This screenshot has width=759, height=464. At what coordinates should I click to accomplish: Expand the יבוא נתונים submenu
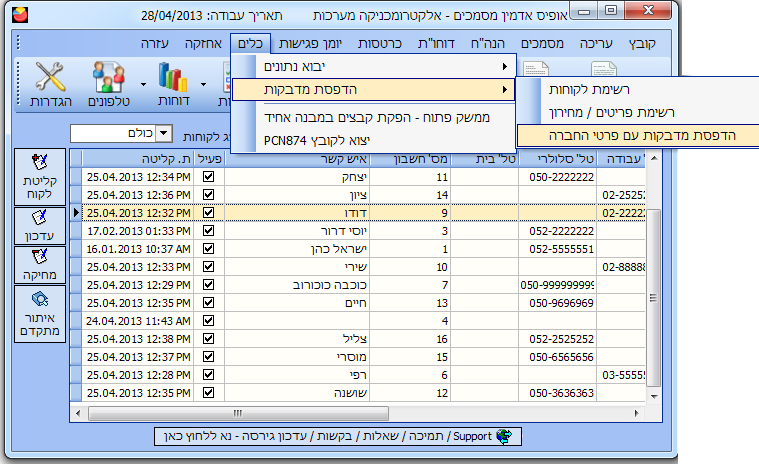(x=504, y=66)
